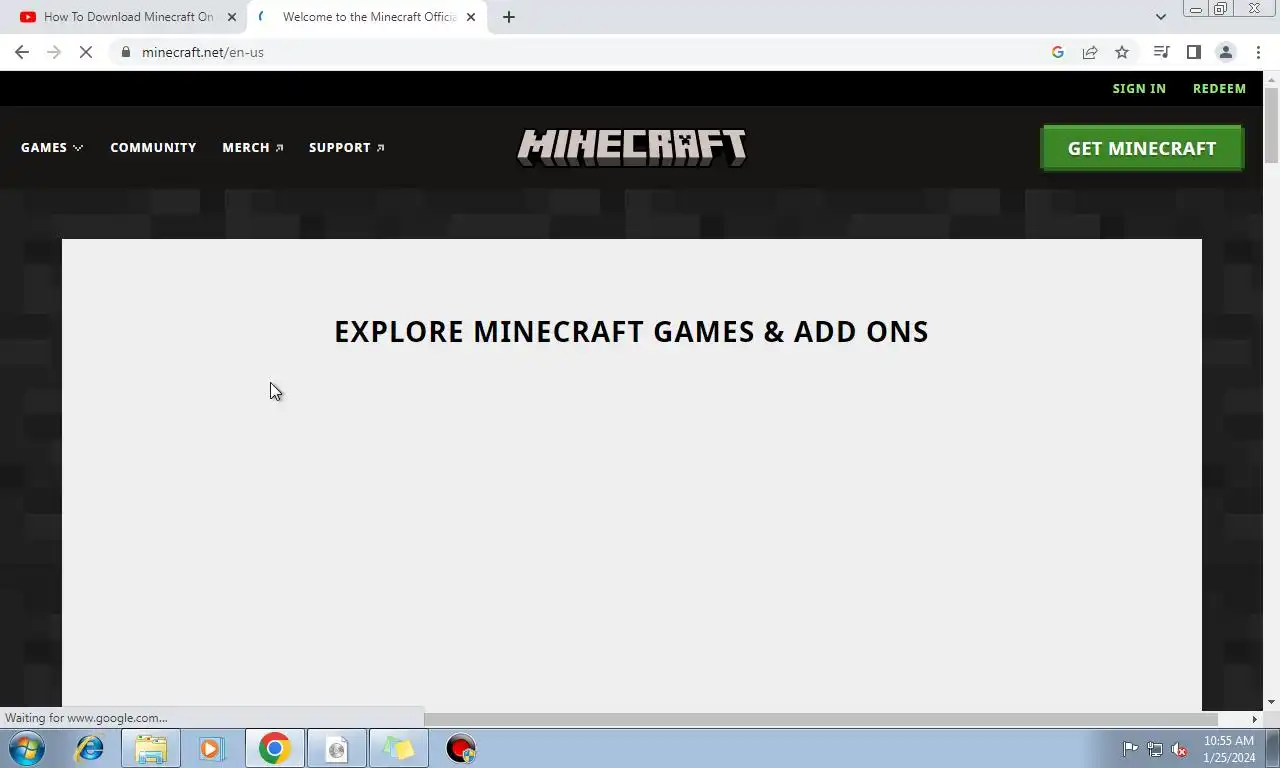Open Windows Explorer folder icon
The width and height of the screenshot is (1280, 768).
[151, 748]
